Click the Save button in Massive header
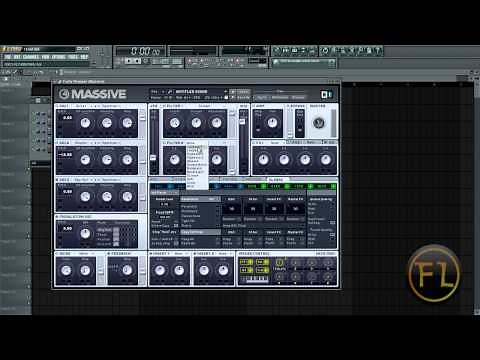Screen dimensions: 480x360 click(243, 91)
